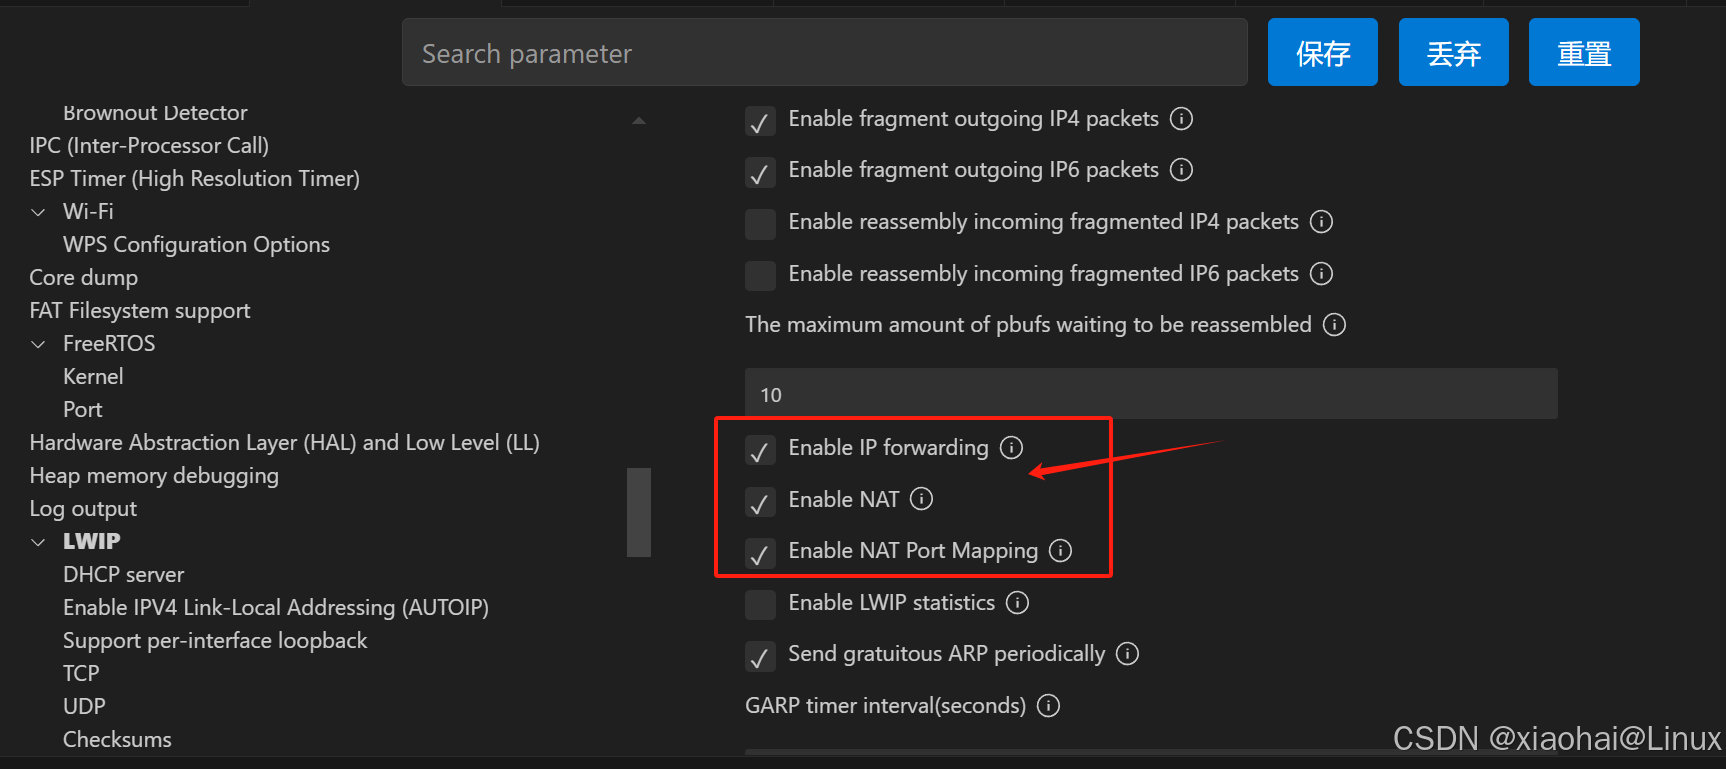Open info for fragment outgoing IP6 packets
Image resolution: width=1726 pixels, height=769 pixels.
(x=1181, y=170)
